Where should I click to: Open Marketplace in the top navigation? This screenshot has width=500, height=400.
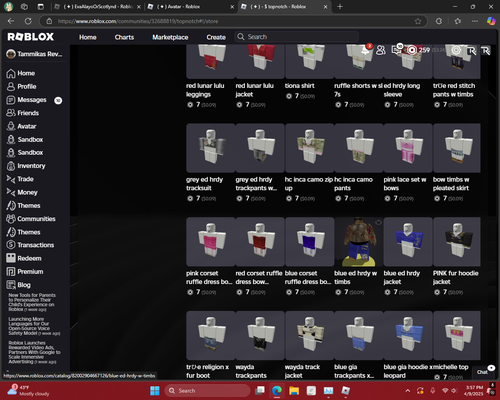[x=170, y=37]
